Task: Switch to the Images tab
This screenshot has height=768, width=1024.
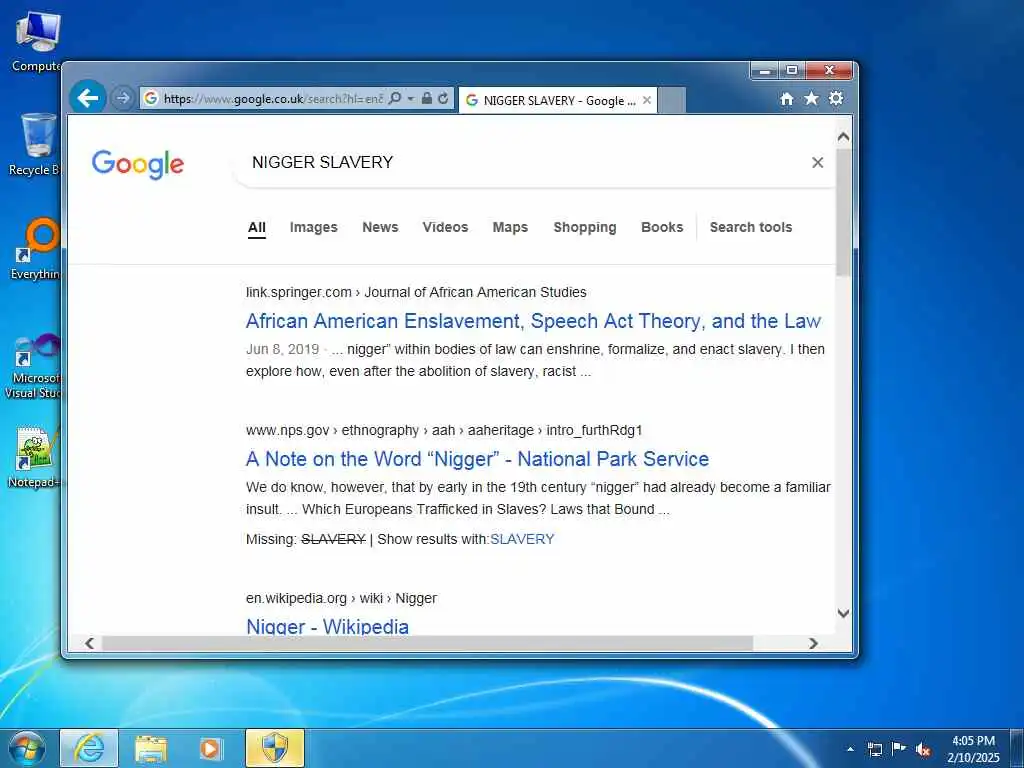Action: click(x=313, y=227)
